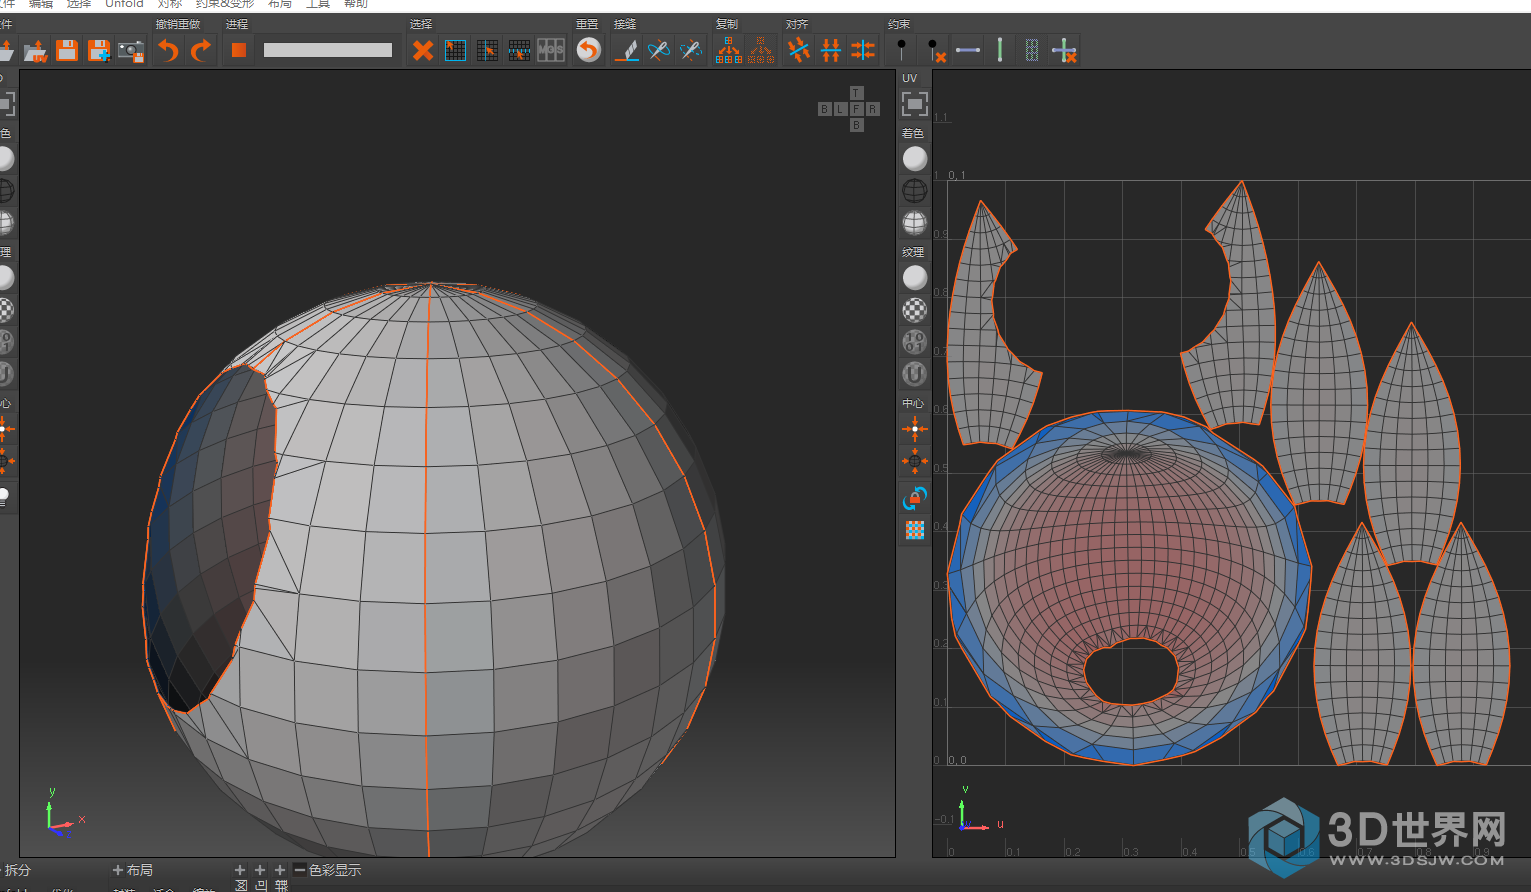Screen dimensions: 1531x892
Task: Click the first needle weld seam icon
Action: [658, 50]
